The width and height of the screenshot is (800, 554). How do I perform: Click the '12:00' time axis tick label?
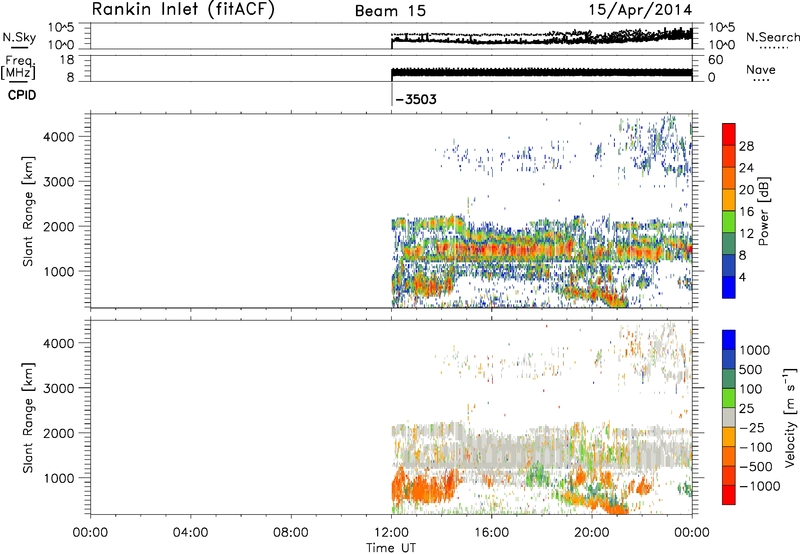click(x=391, y=533)
